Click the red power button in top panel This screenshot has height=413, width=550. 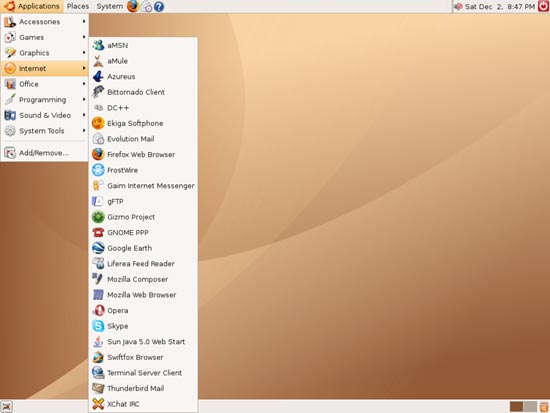pos(543,6)
